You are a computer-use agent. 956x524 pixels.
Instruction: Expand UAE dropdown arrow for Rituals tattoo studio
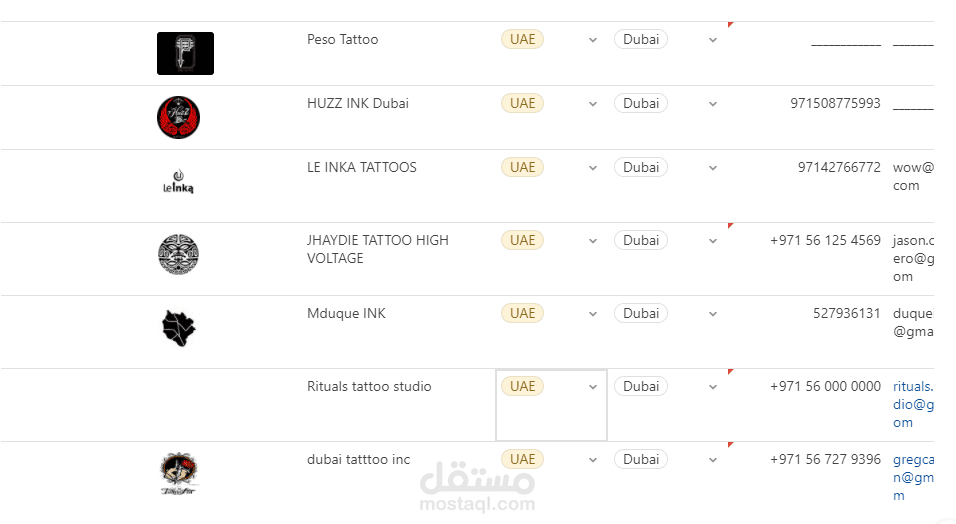(592, 387)
